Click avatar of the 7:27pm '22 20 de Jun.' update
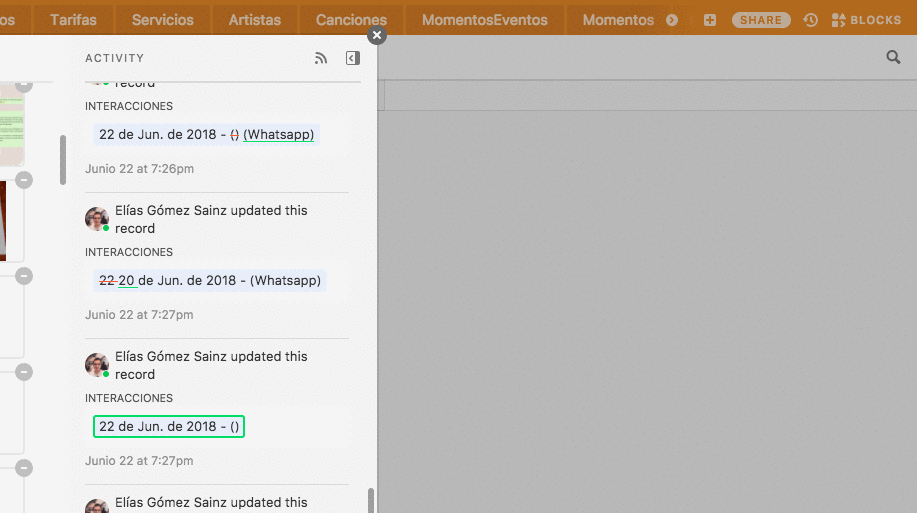This screenshot has width=917, height=513. 96,219
